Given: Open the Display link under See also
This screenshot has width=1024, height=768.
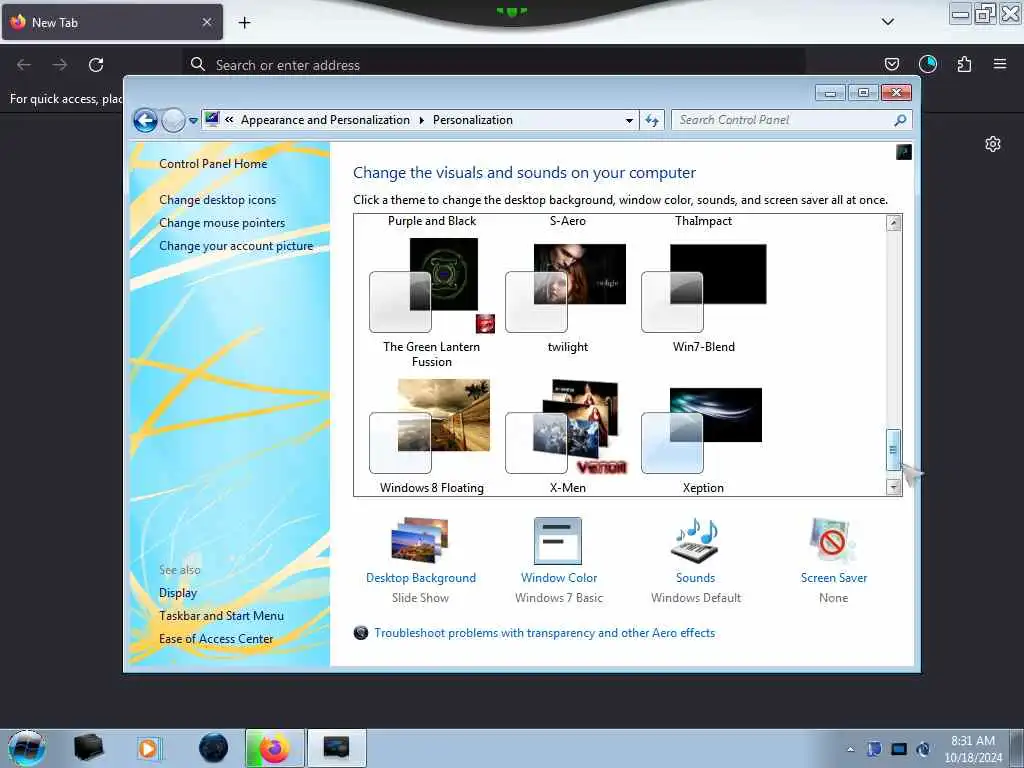Looking at the screenshot, I should tap(178, 593).
